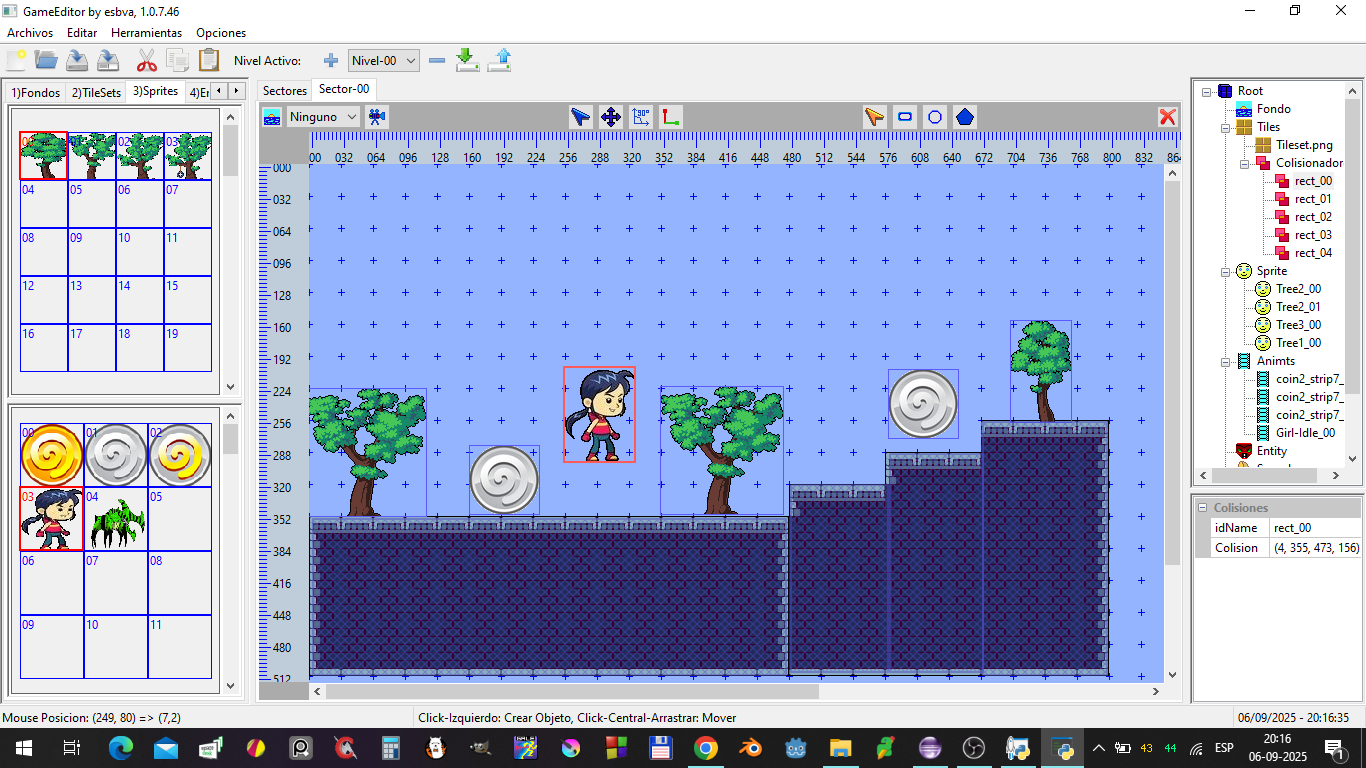Screen dimensions: 1366x768
Task: Select the tree sprite thumbnail in cell 01
Action: [93, 156]
